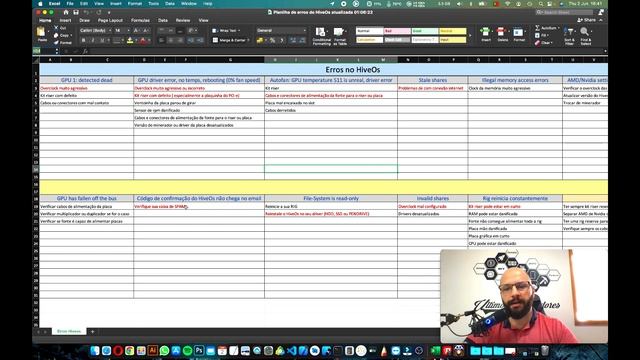
Task: Click the Copy icon in clipboard group
Action: tap(56, 35)
